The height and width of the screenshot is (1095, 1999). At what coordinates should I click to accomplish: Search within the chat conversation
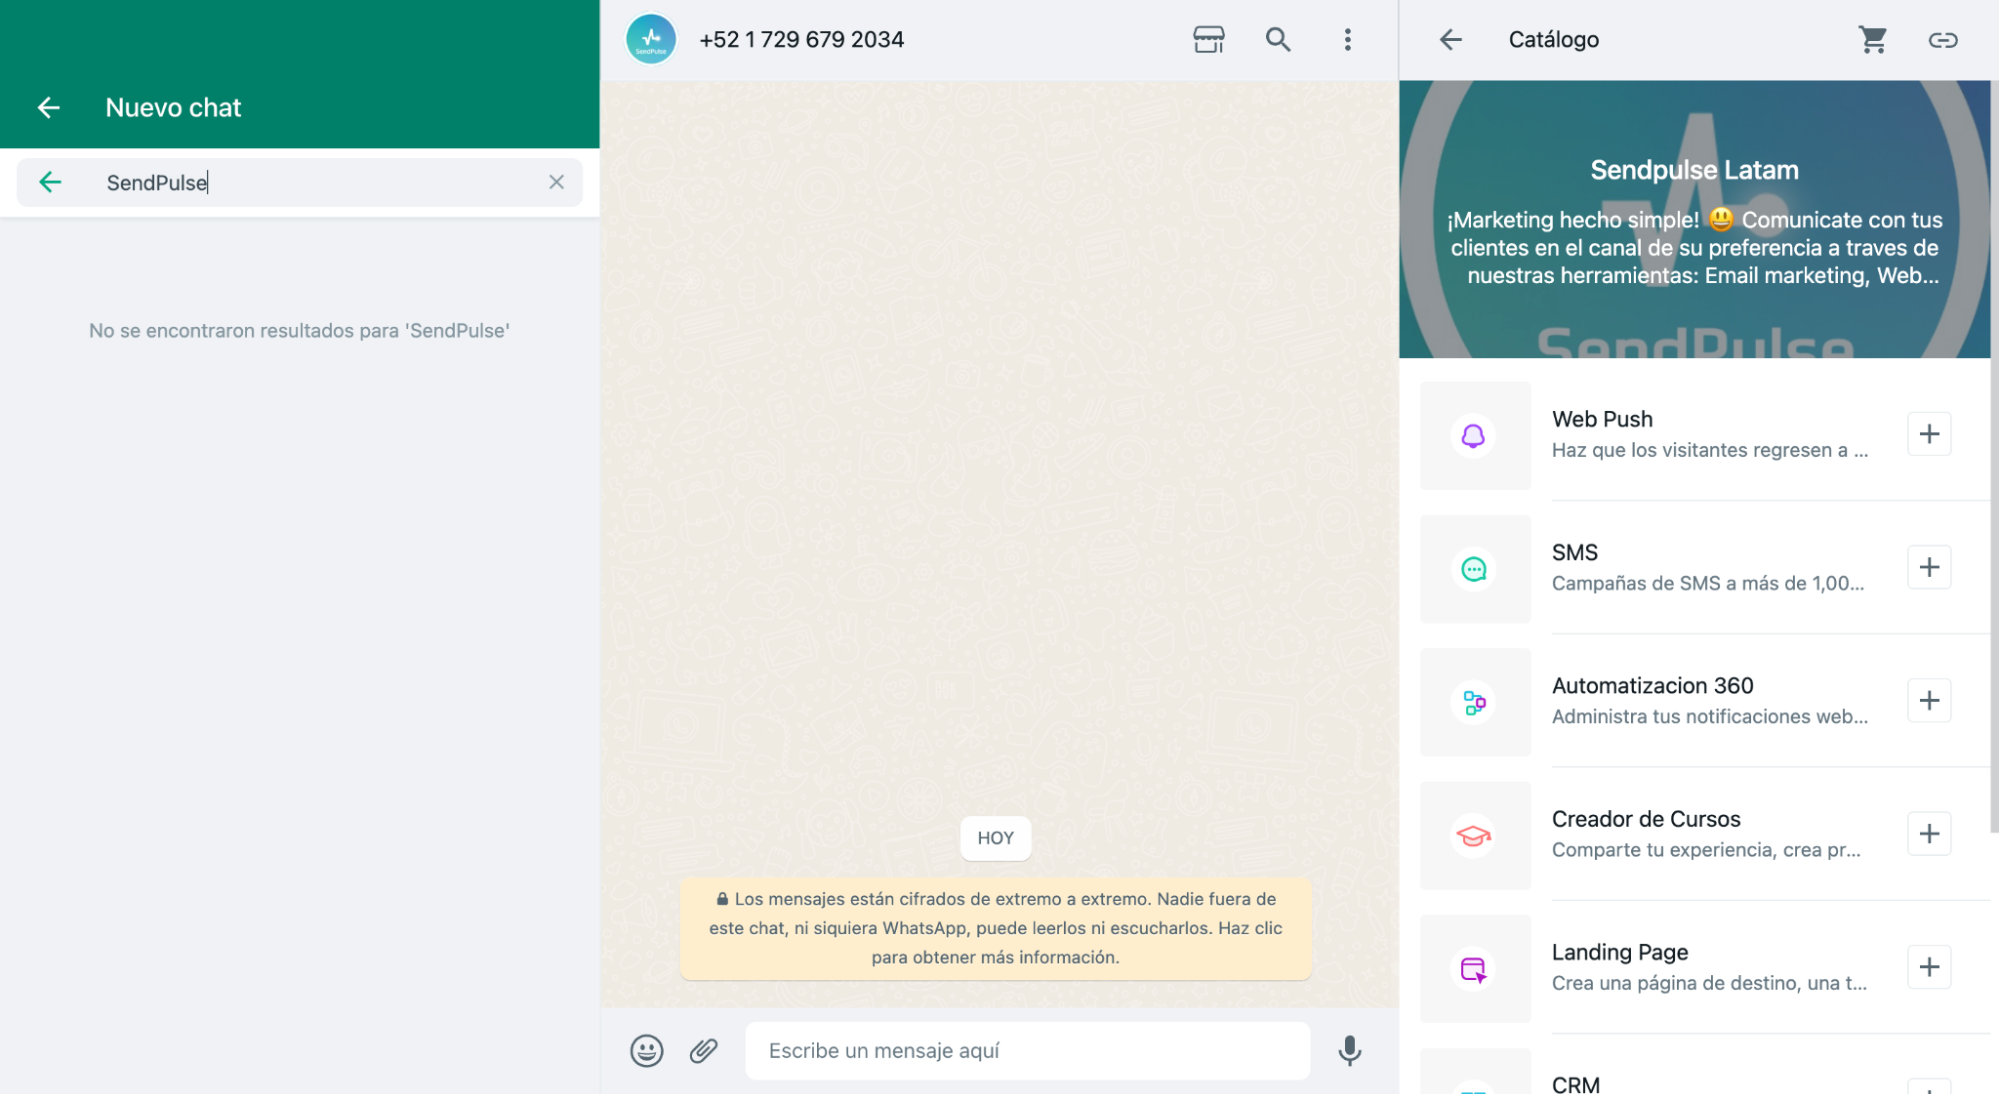[x=1277, y=40]
